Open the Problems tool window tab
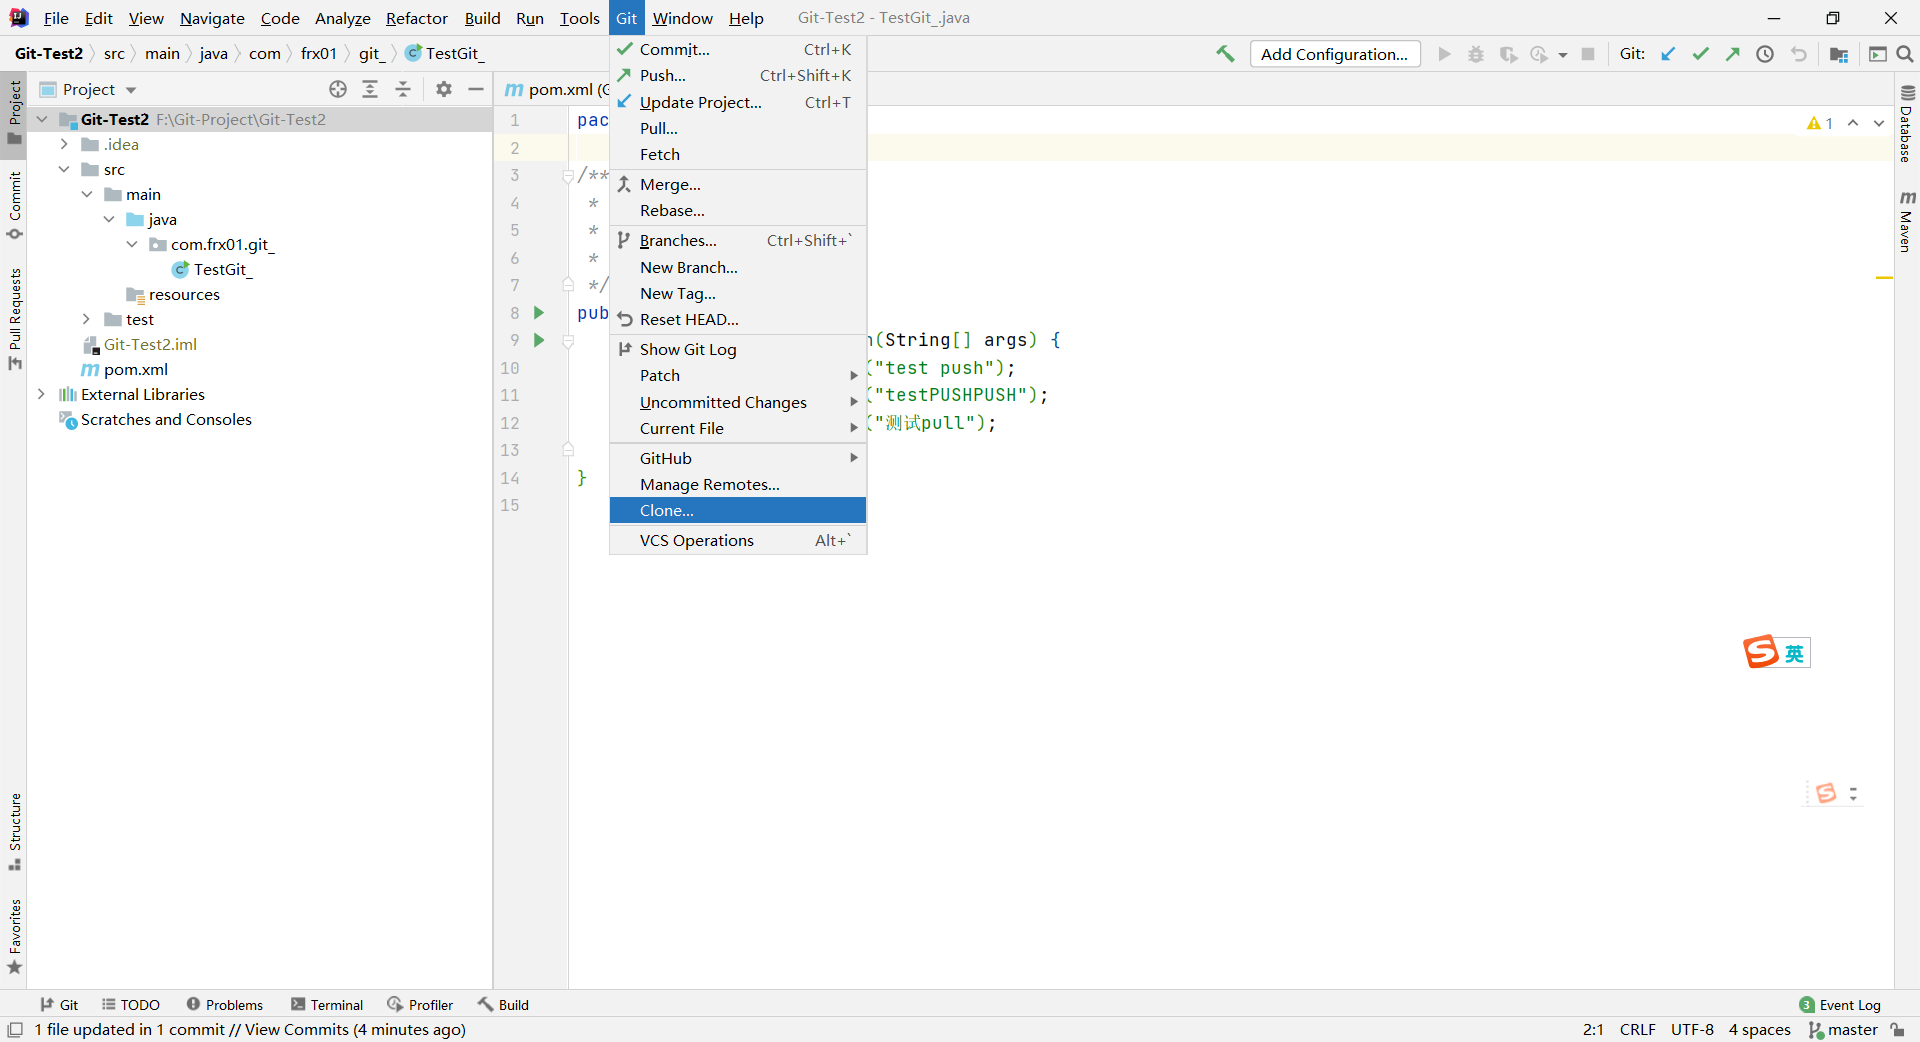The height and width of the screenshot is (1042, 1920). click(225, 1005)
